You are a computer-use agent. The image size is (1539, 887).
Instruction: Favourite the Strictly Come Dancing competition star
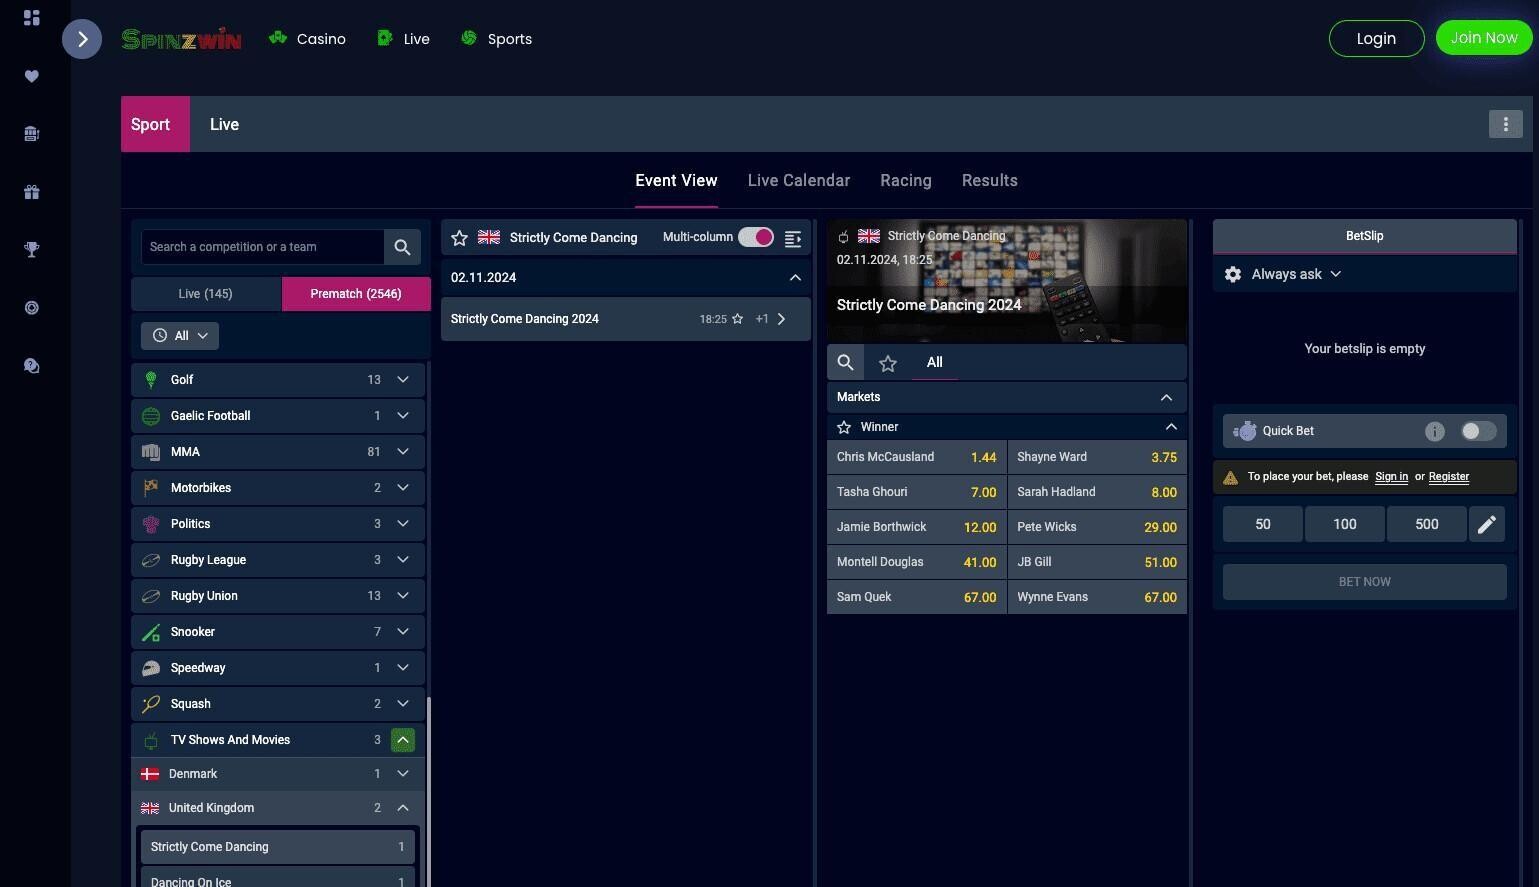tap(459, 238)
